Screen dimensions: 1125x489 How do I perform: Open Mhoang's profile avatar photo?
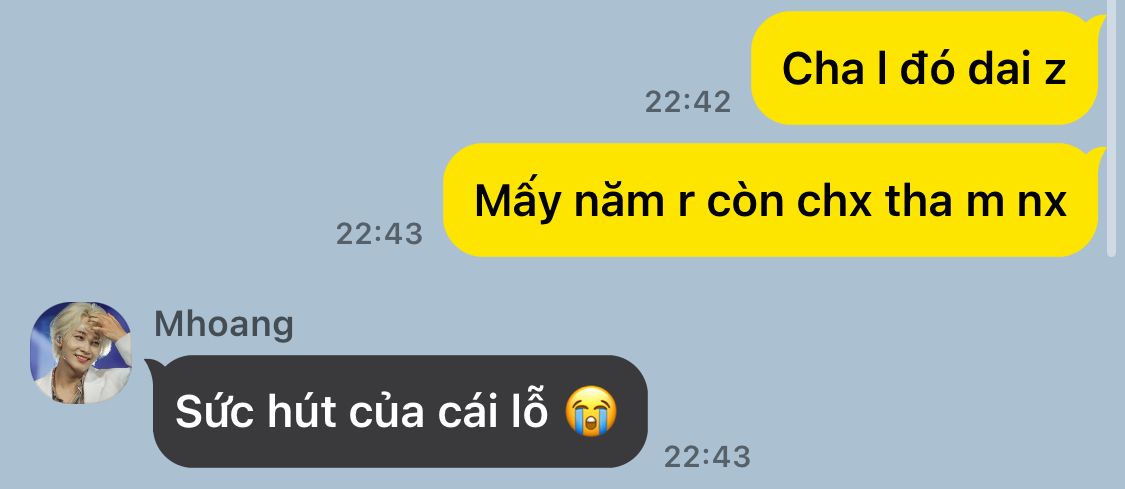80,352
